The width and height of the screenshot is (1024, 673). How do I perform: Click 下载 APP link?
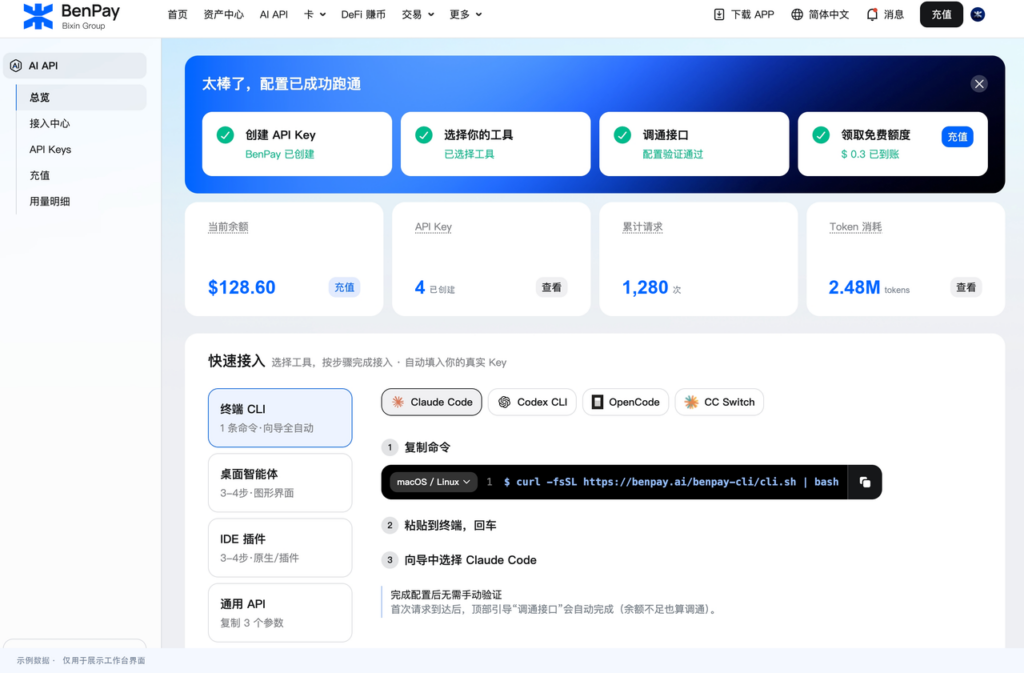coord(744,14)
